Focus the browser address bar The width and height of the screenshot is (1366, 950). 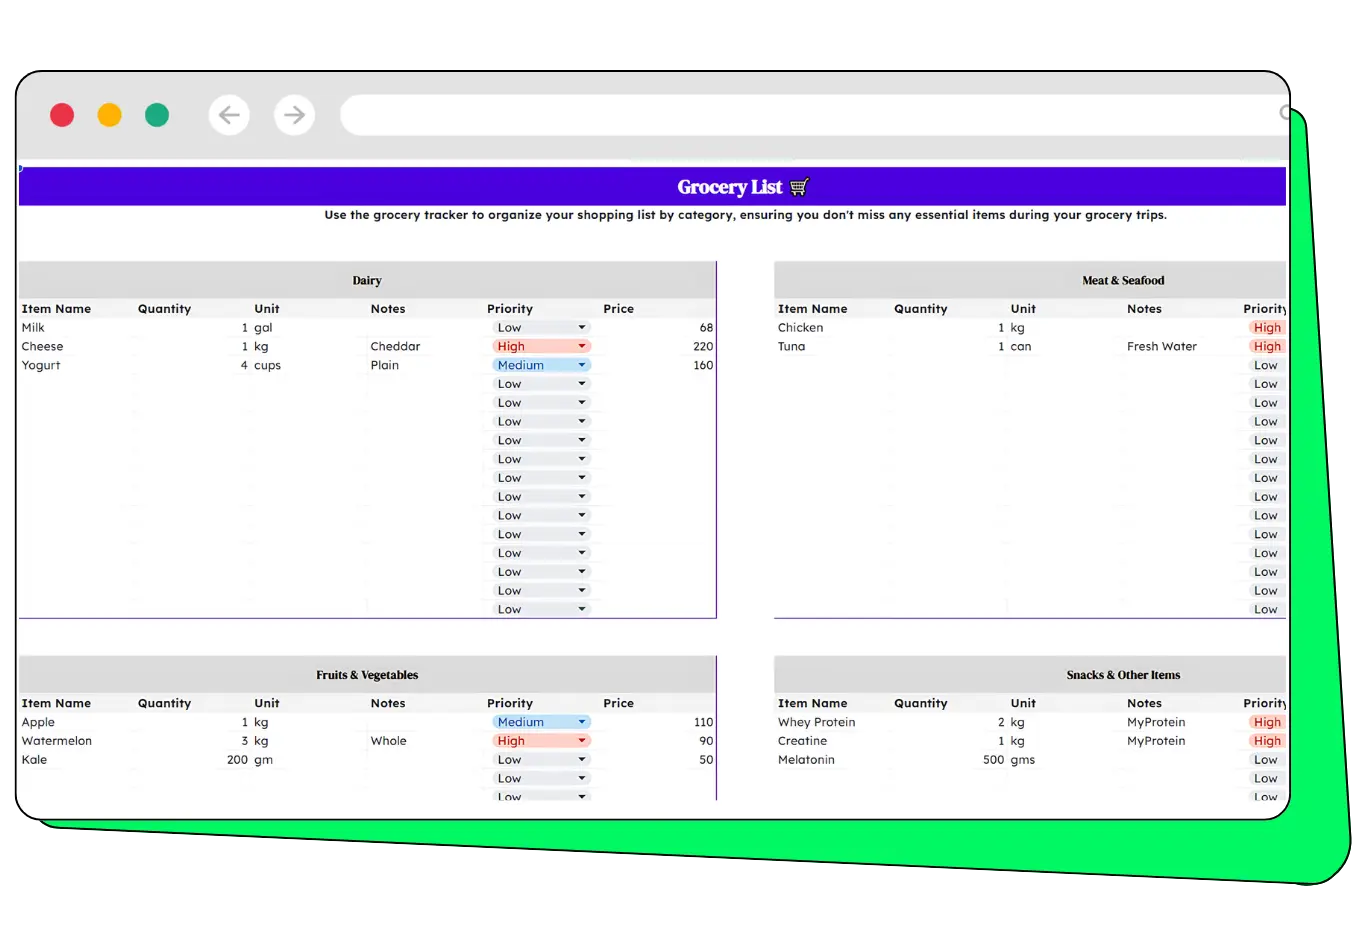pyautogui.click(x=800, y=115)
